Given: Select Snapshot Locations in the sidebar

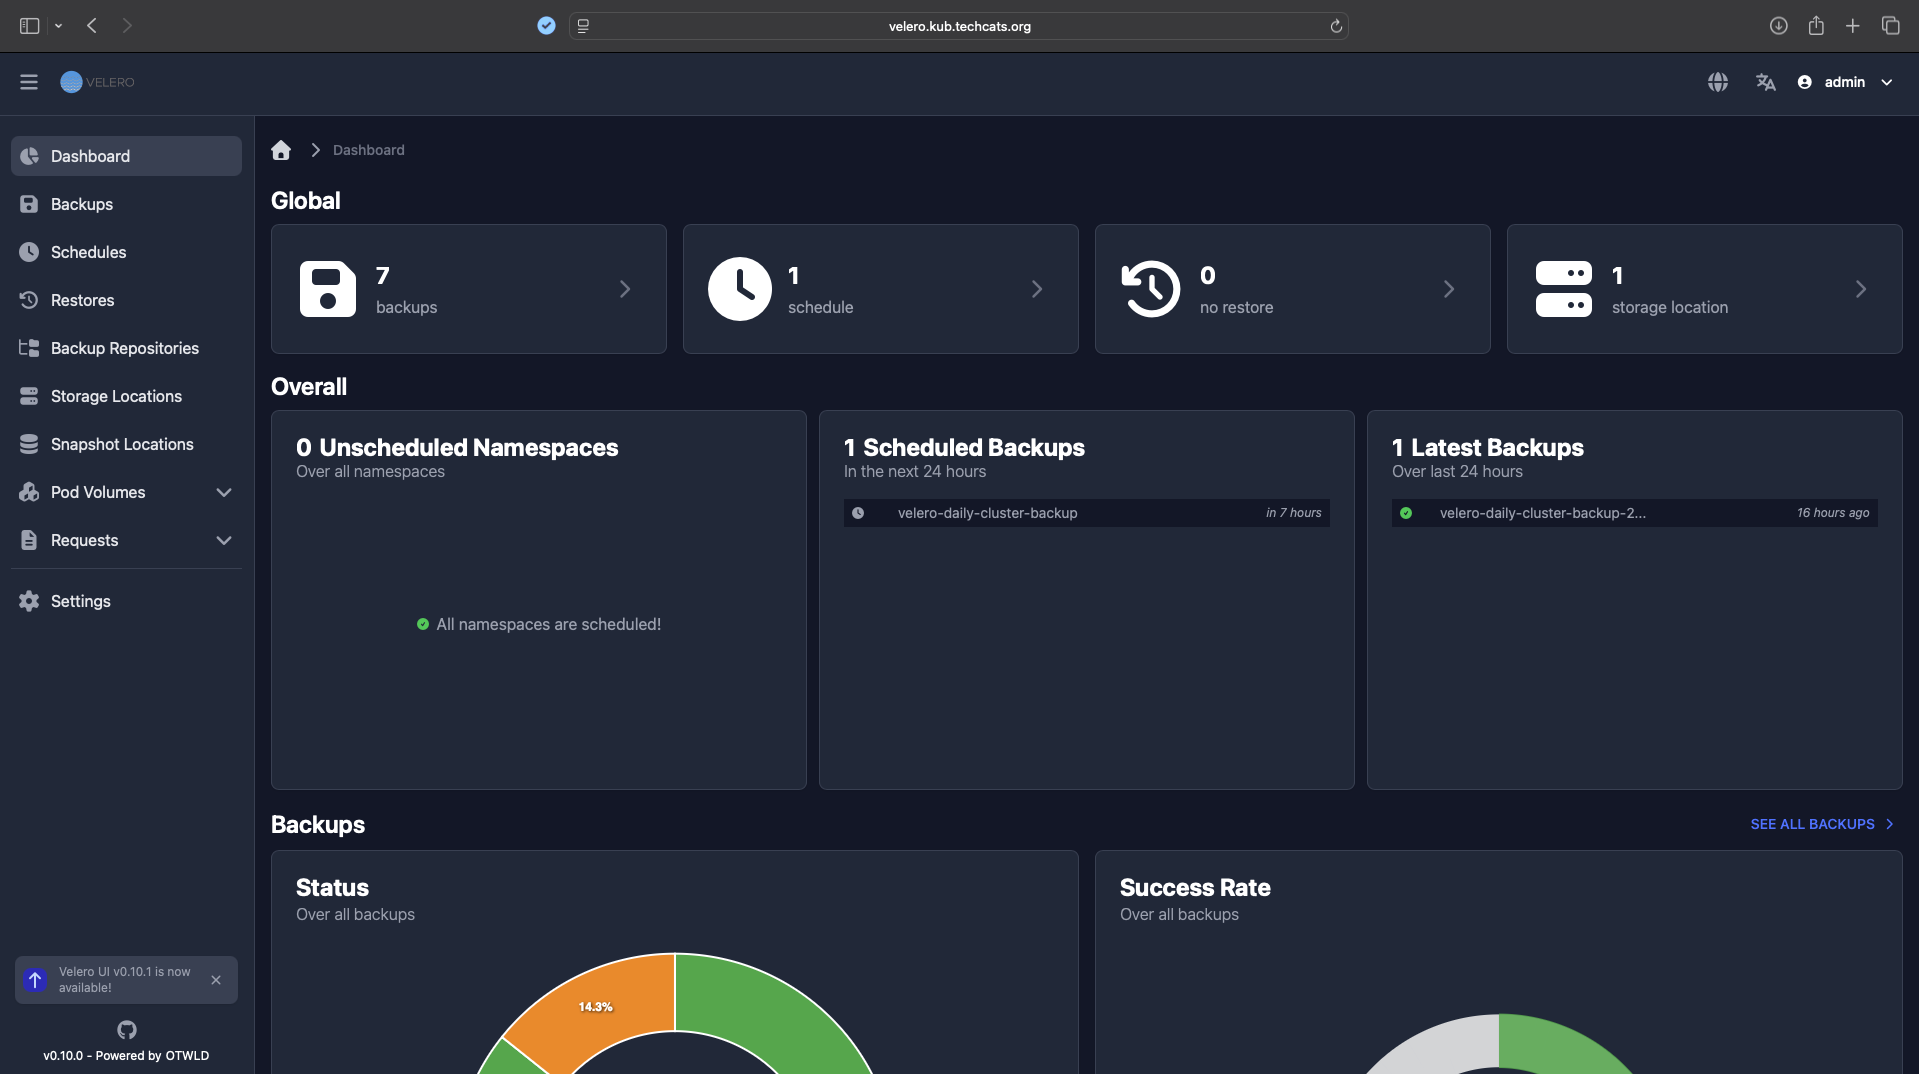Looking at the screenshot, I should [122, 443].
